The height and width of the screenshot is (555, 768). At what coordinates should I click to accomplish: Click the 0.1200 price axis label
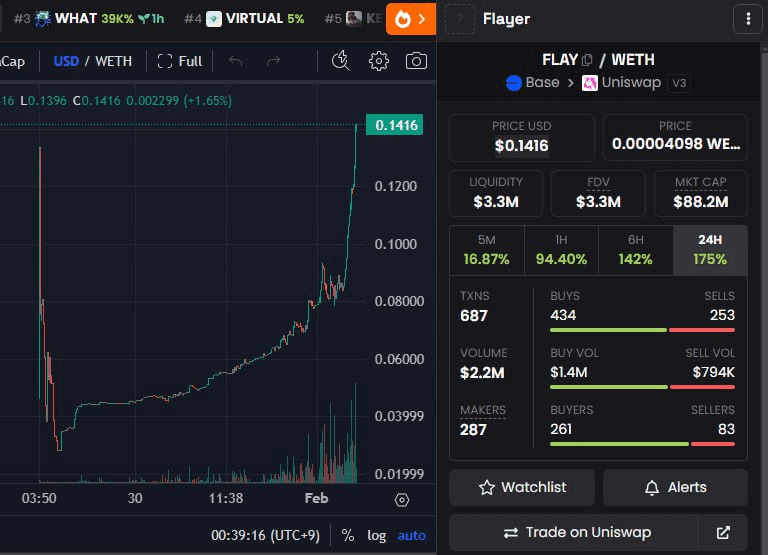tap(396, 186)
